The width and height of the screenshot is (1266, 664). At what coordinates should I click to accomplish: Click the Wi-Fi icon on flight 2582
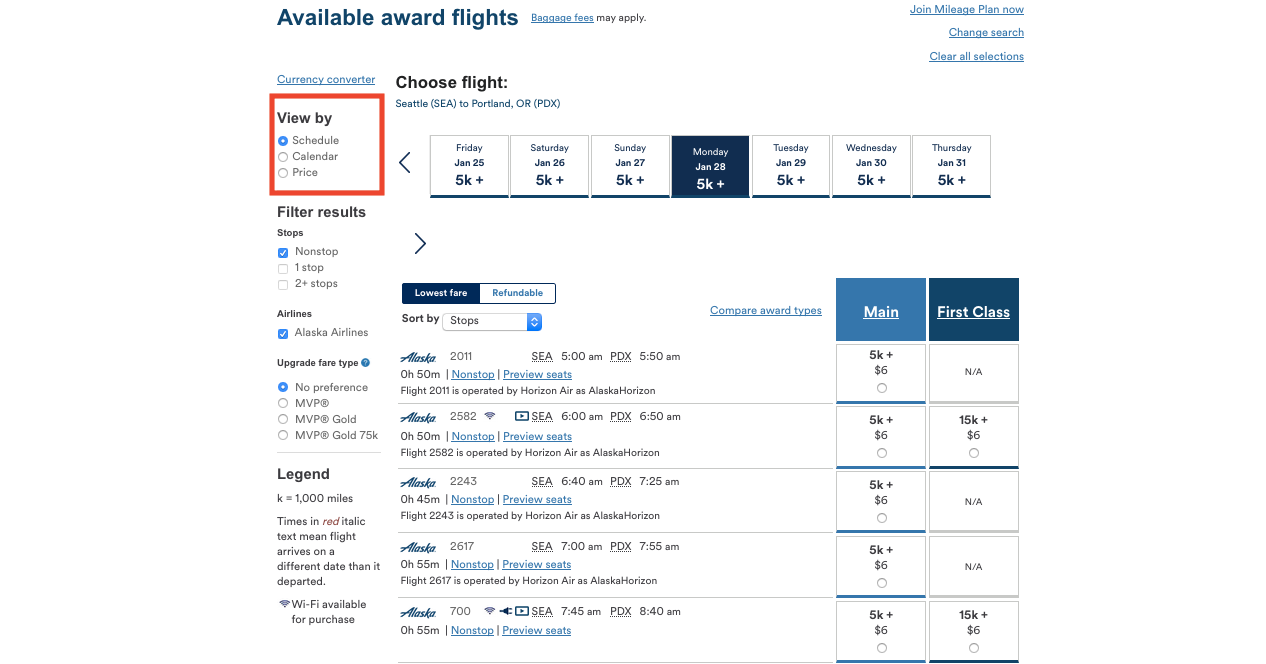click(490, 416)
